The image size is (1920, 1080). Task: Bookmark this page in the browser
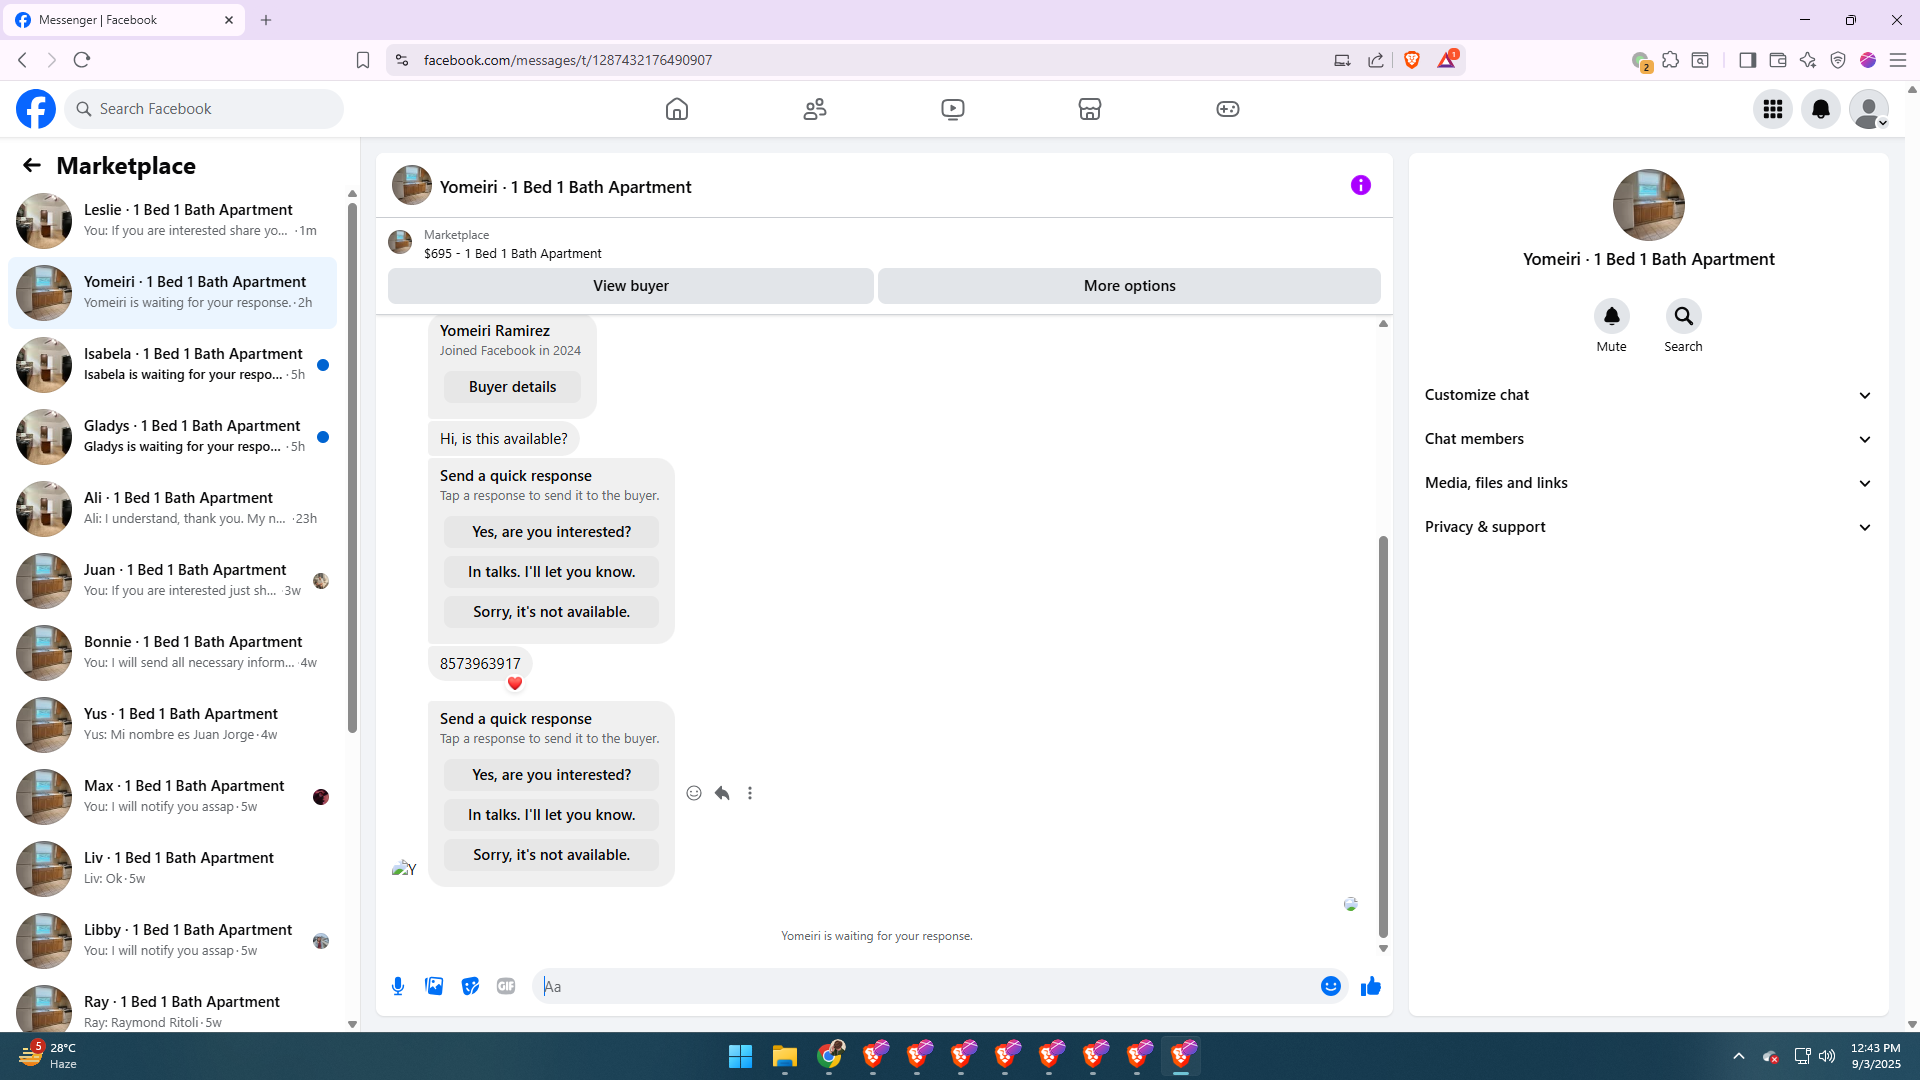point(363,60)
